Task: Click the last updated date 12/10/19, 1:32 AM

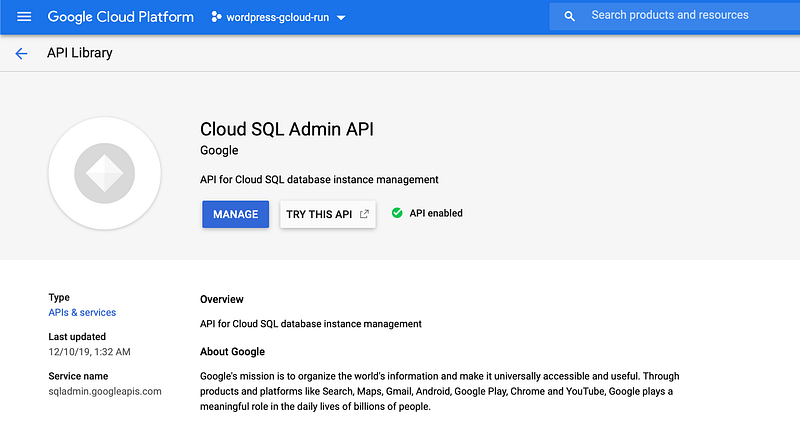Action: coord(89,352)
